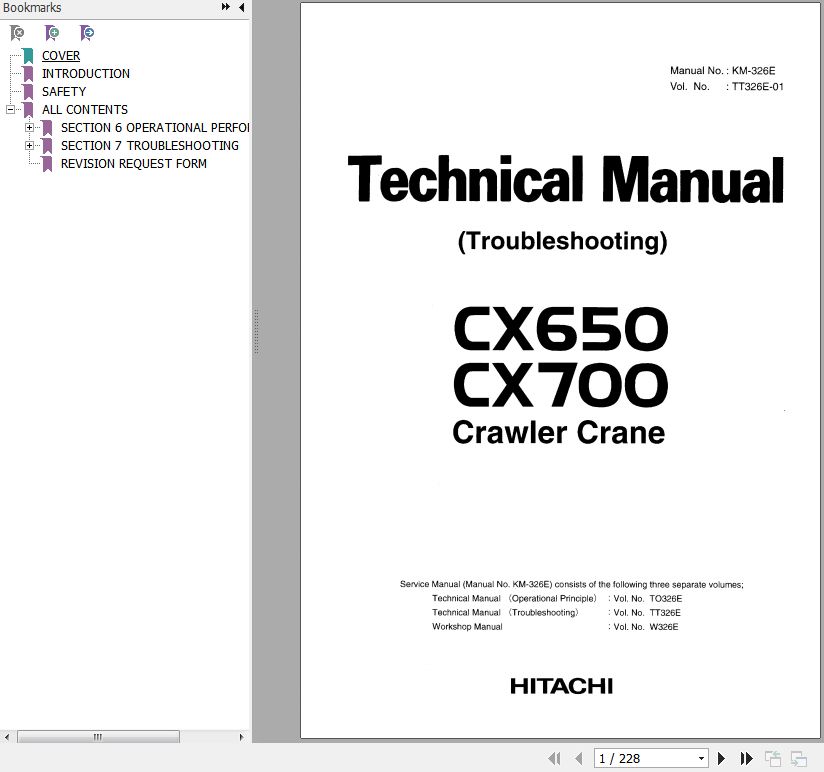Collapse the Bookmarks panel with left triangle

coord(241,7)
